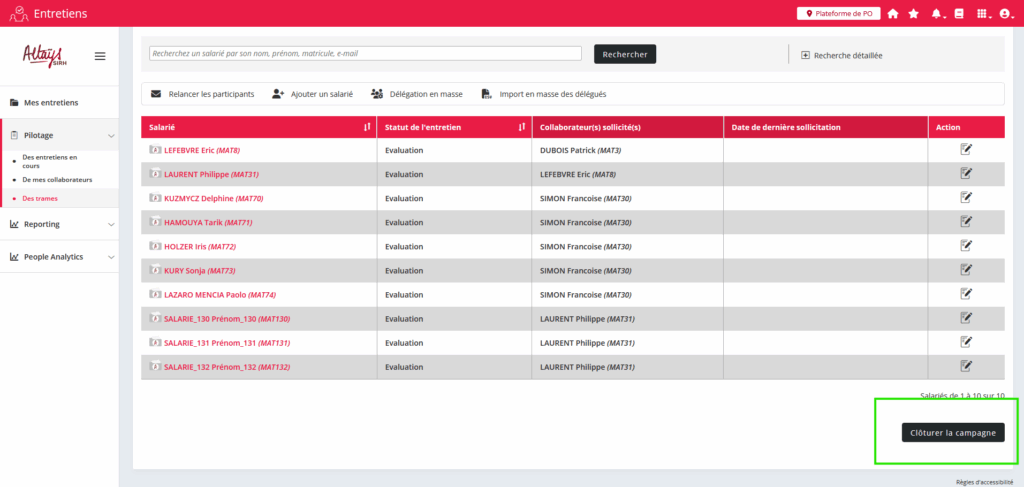Expand the Reporting sidebar section

[x=111, y=224]
